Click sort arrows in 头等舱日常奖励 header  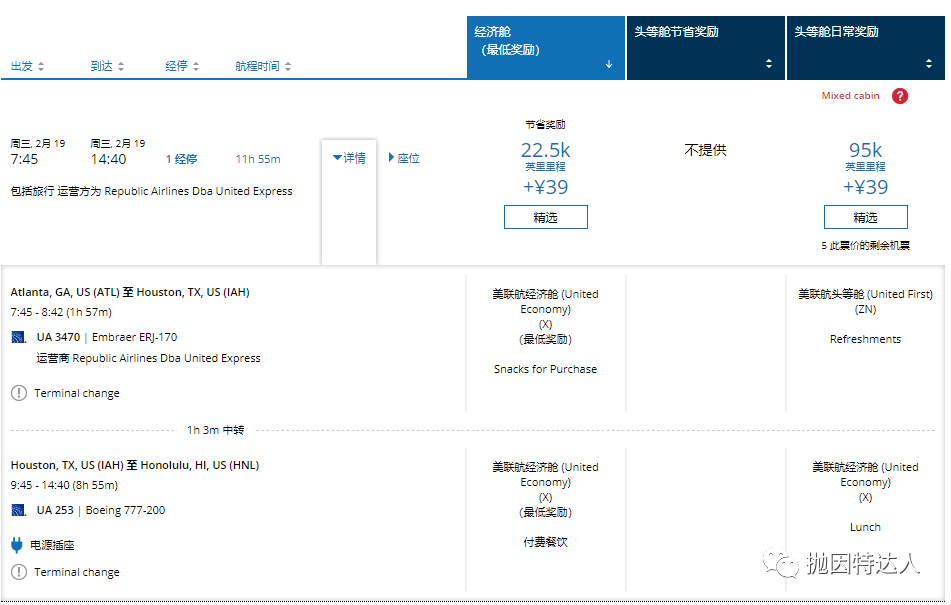click(929, 64)
